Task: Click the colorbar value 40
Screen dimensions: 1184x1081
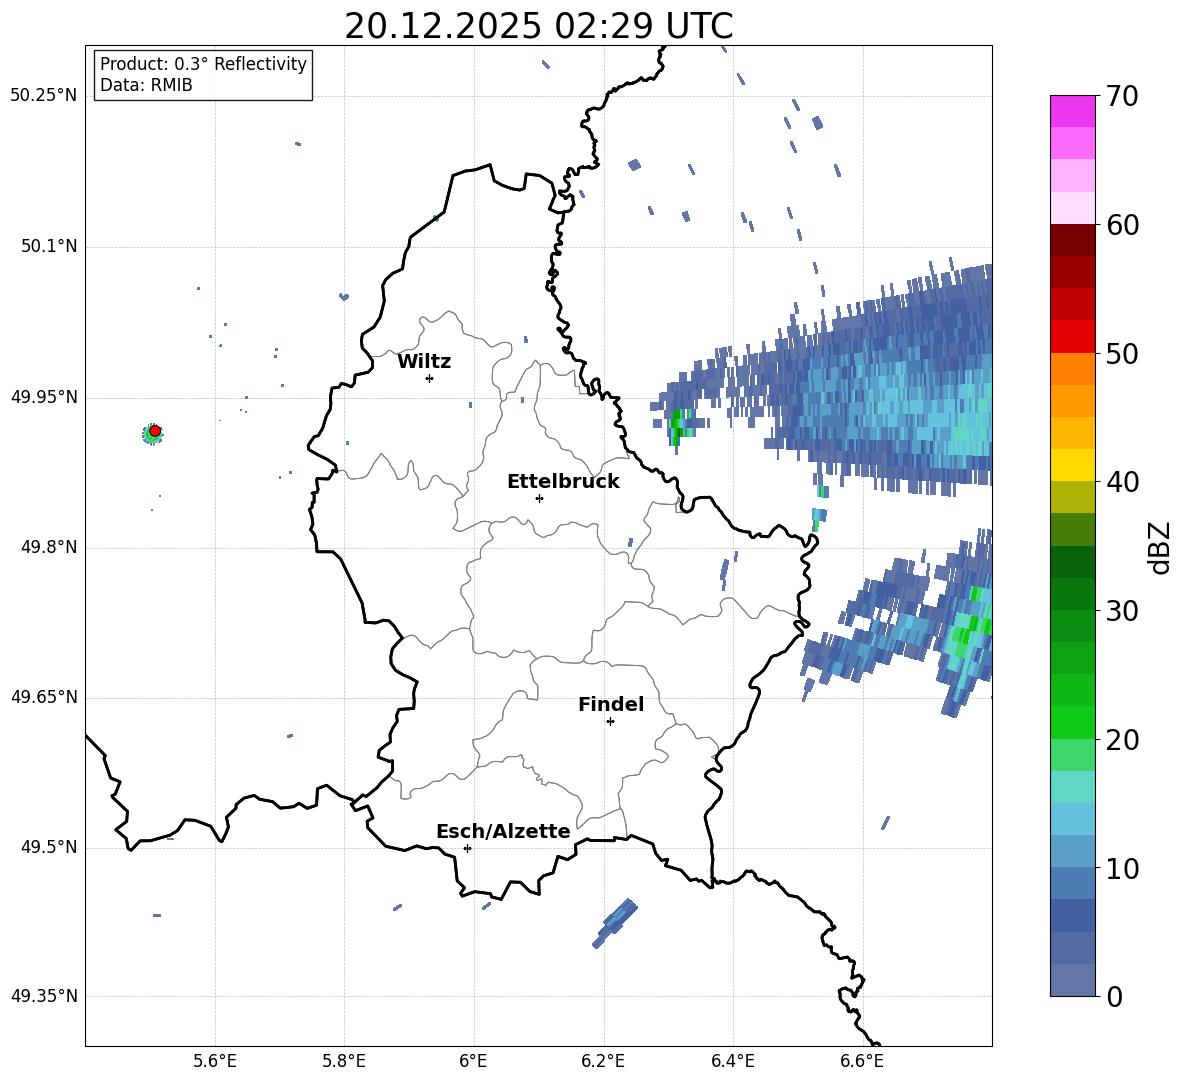Action: click(x=1122, y=482)
